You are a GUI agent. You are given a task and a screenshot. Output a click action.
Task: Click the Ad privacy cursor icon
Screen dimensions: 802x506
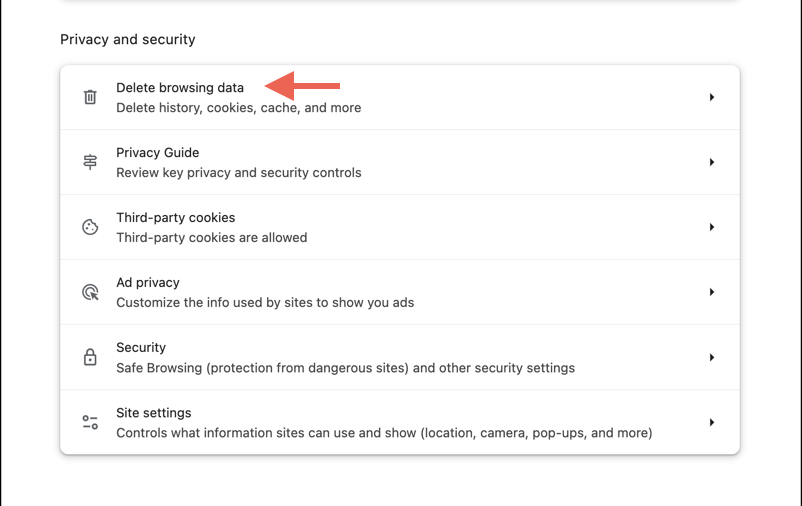[x=90, y=292]
